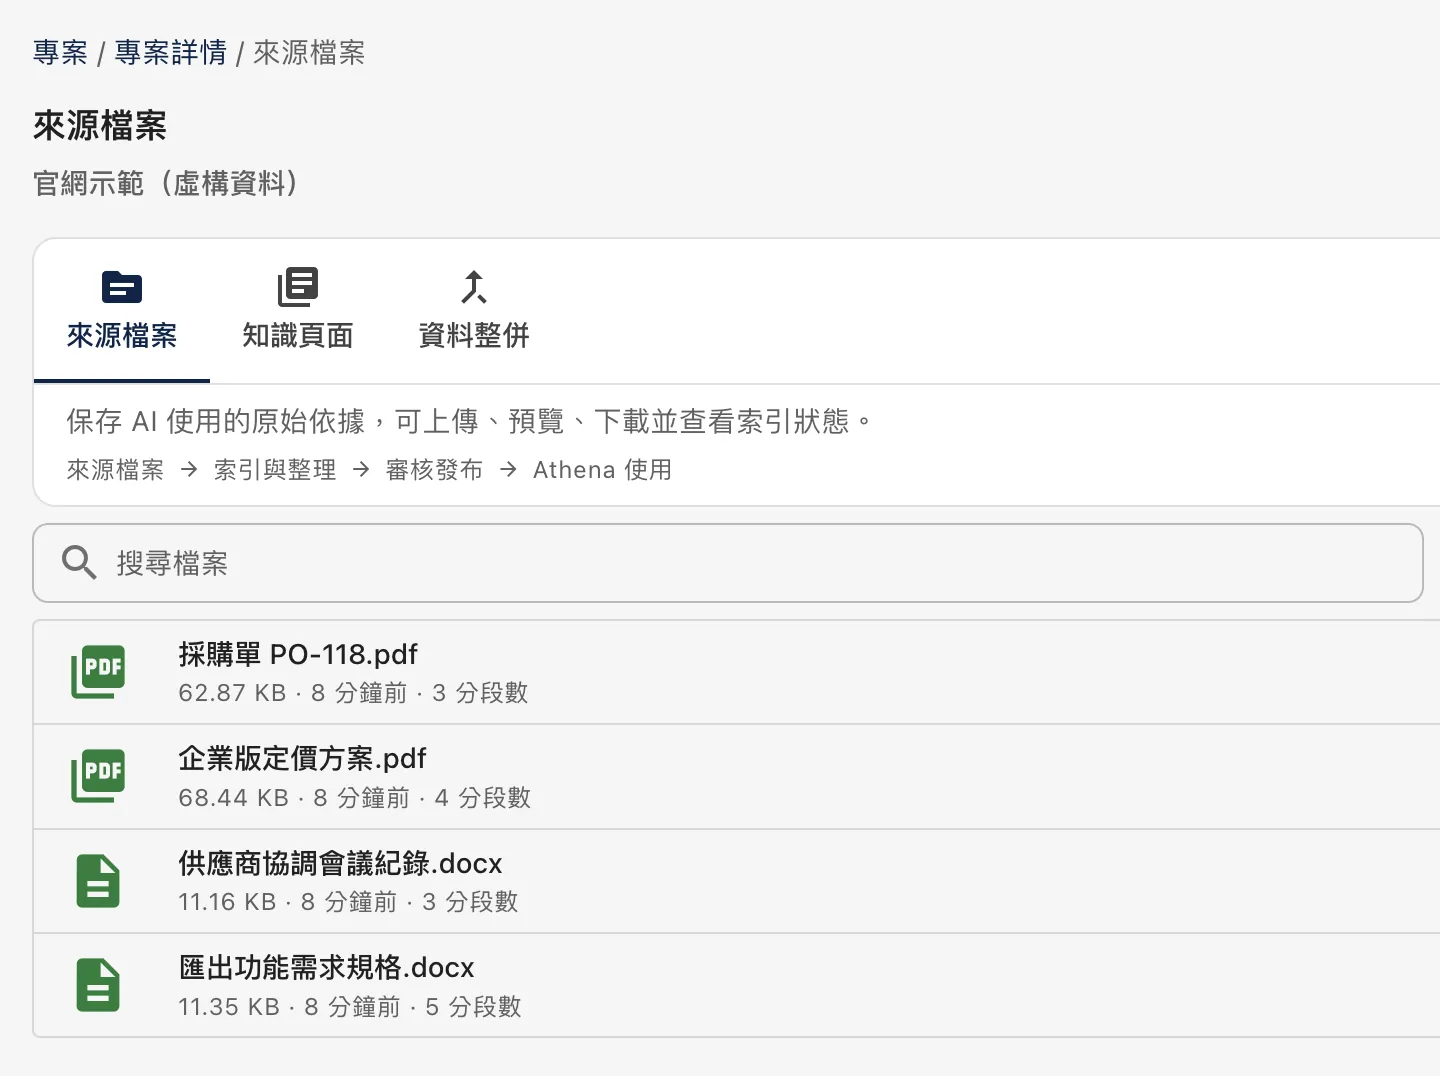The image size is (1440, 1076).
Task: Click the 資料整併 merge tab icon
Action: (x=474, y=287)
